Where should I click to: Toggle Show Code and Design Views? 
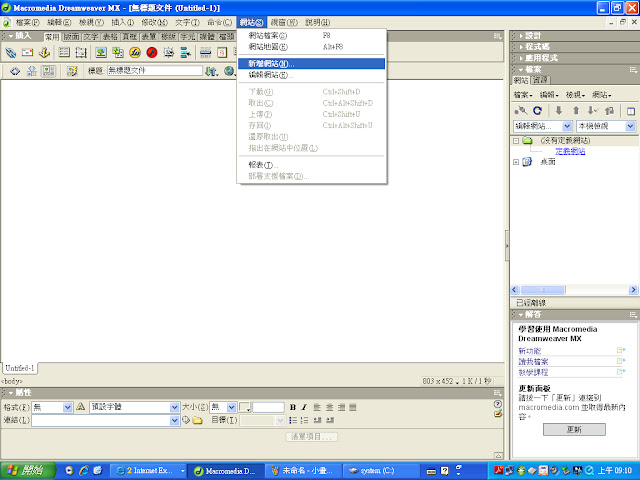pos(32,71)
